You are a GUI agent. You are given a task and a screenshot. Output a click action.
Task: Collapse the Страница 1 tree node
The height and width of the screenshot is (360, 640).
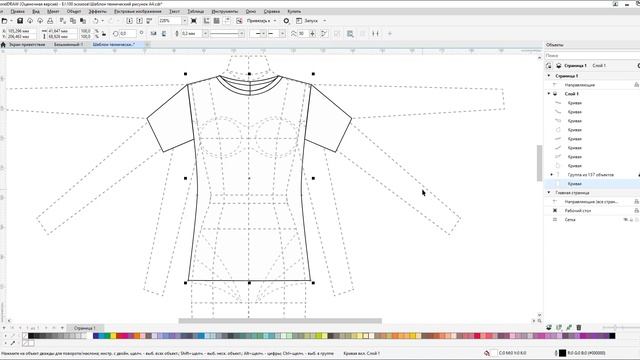[549, 76]
